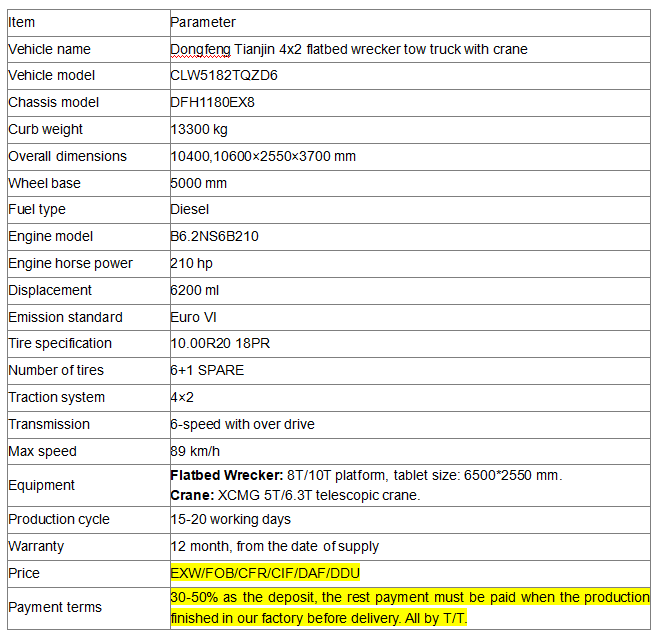Click the bold Flatbed Wrecker label
The height and width of the screenshot is (637, 659).
227,475
